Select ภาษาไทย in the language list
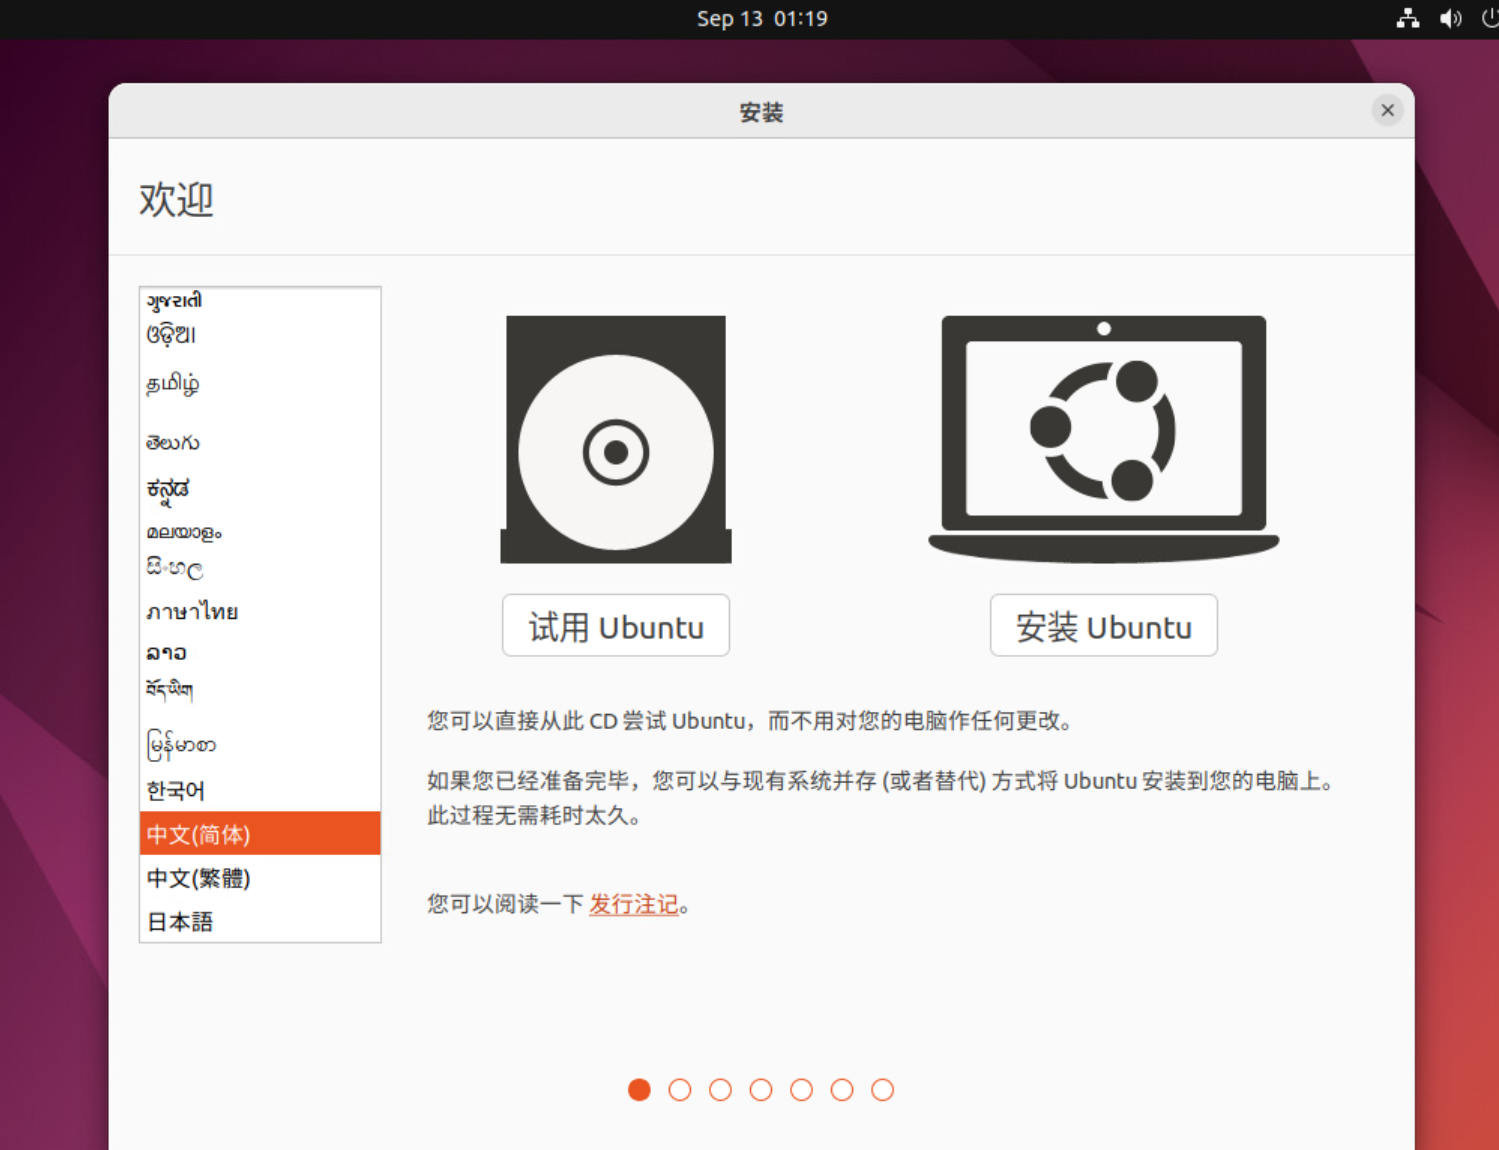This screenshot has height=1150, width=1499. [260, 611]
